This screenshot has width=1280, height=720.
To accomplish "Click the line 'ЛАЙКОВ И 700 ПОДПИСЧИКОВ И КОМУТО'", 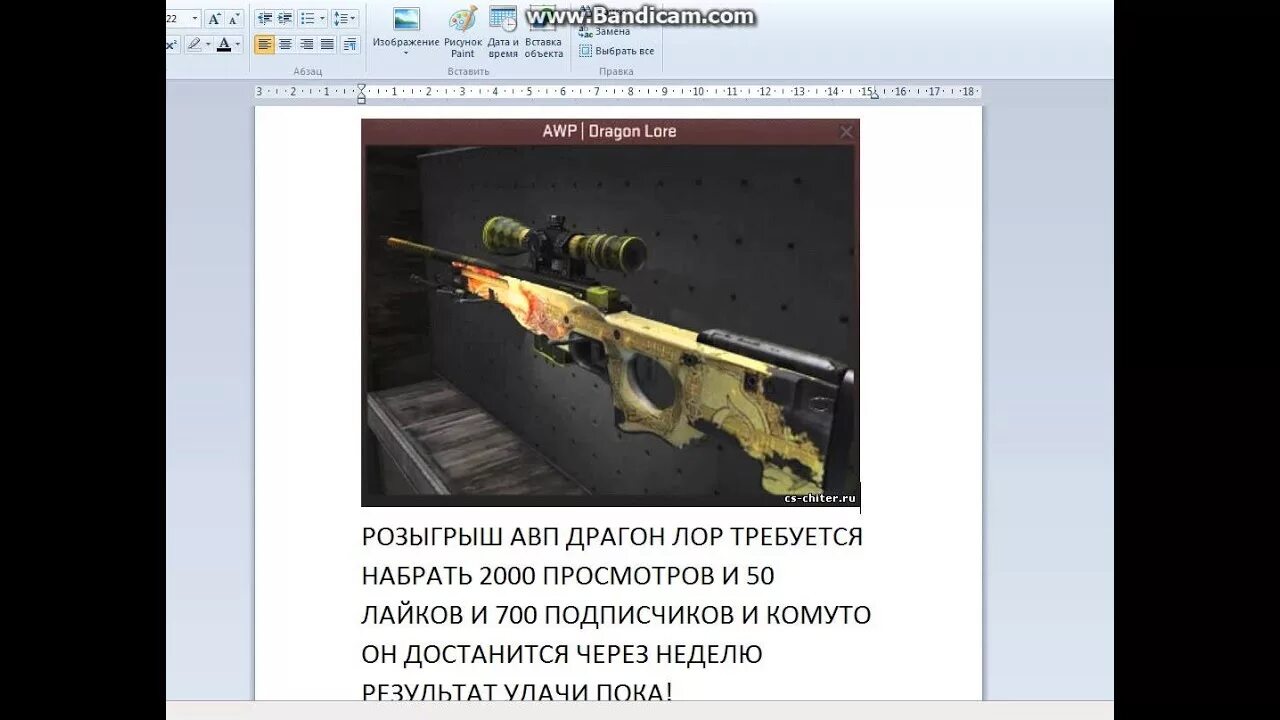I will pos(616,615).
